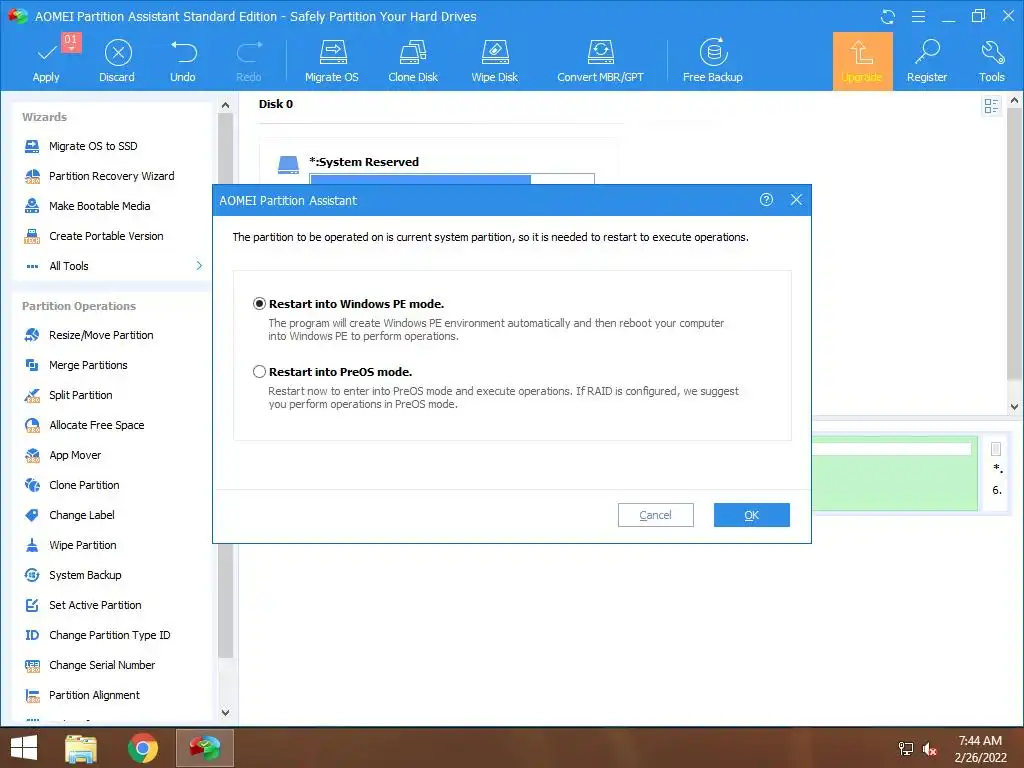Open System Backup in sidebar
The width and height of the screenshot is (1024, 768).
pos(85,575)
